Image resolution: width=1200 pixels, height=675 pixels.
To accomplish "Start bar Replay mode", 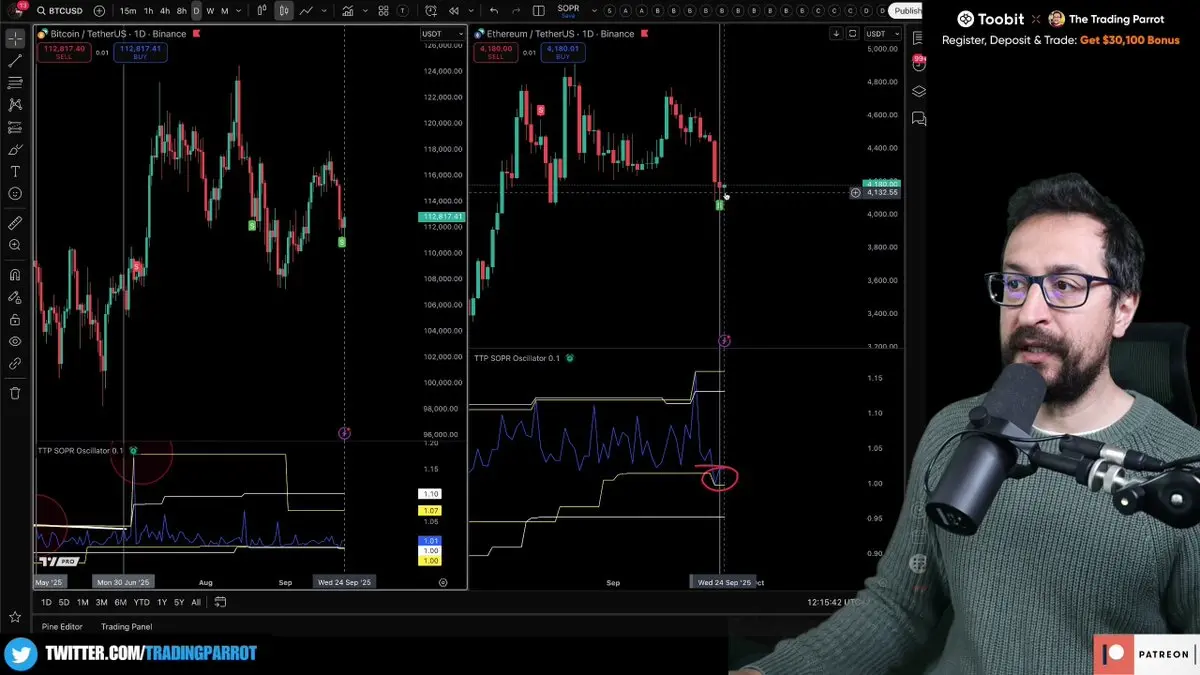I will [x=454, y=11].
